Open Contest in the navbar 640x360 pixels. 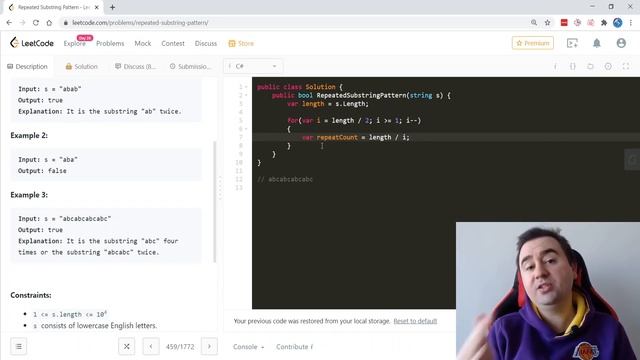[x=173, y=43]
